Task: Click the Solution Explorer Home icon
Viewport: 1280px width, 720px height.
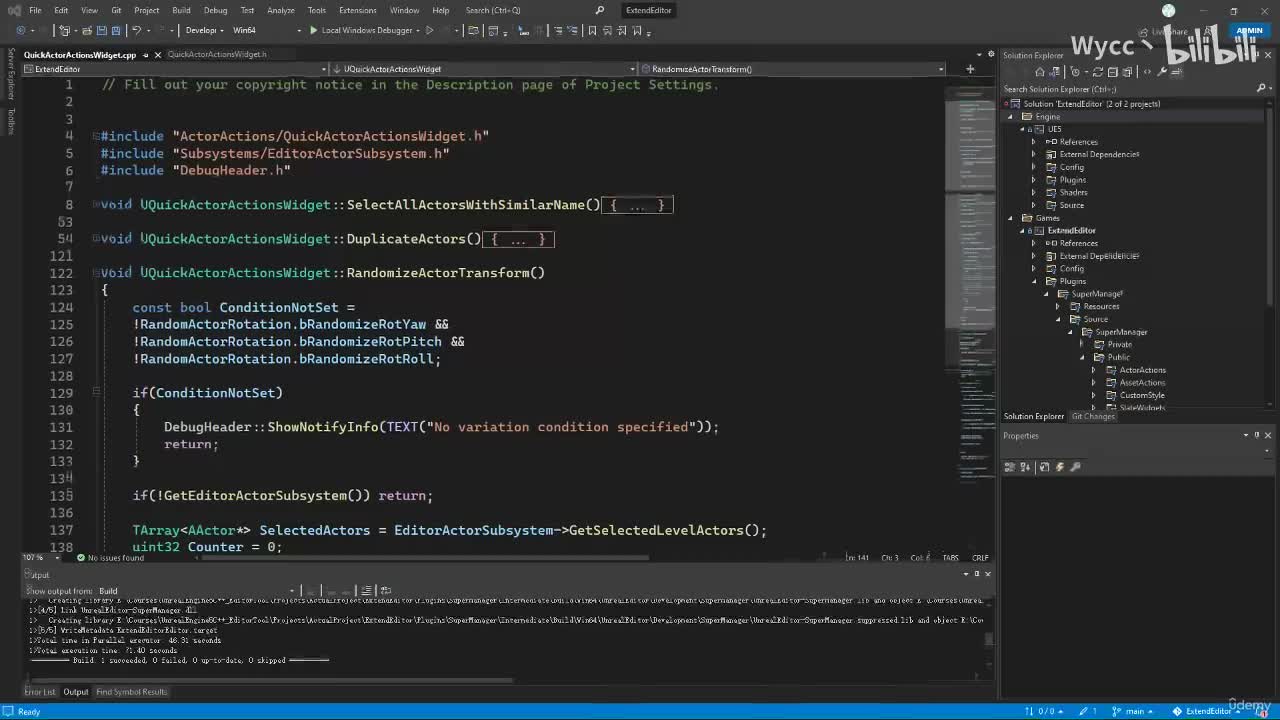Action: point(1040,72)
